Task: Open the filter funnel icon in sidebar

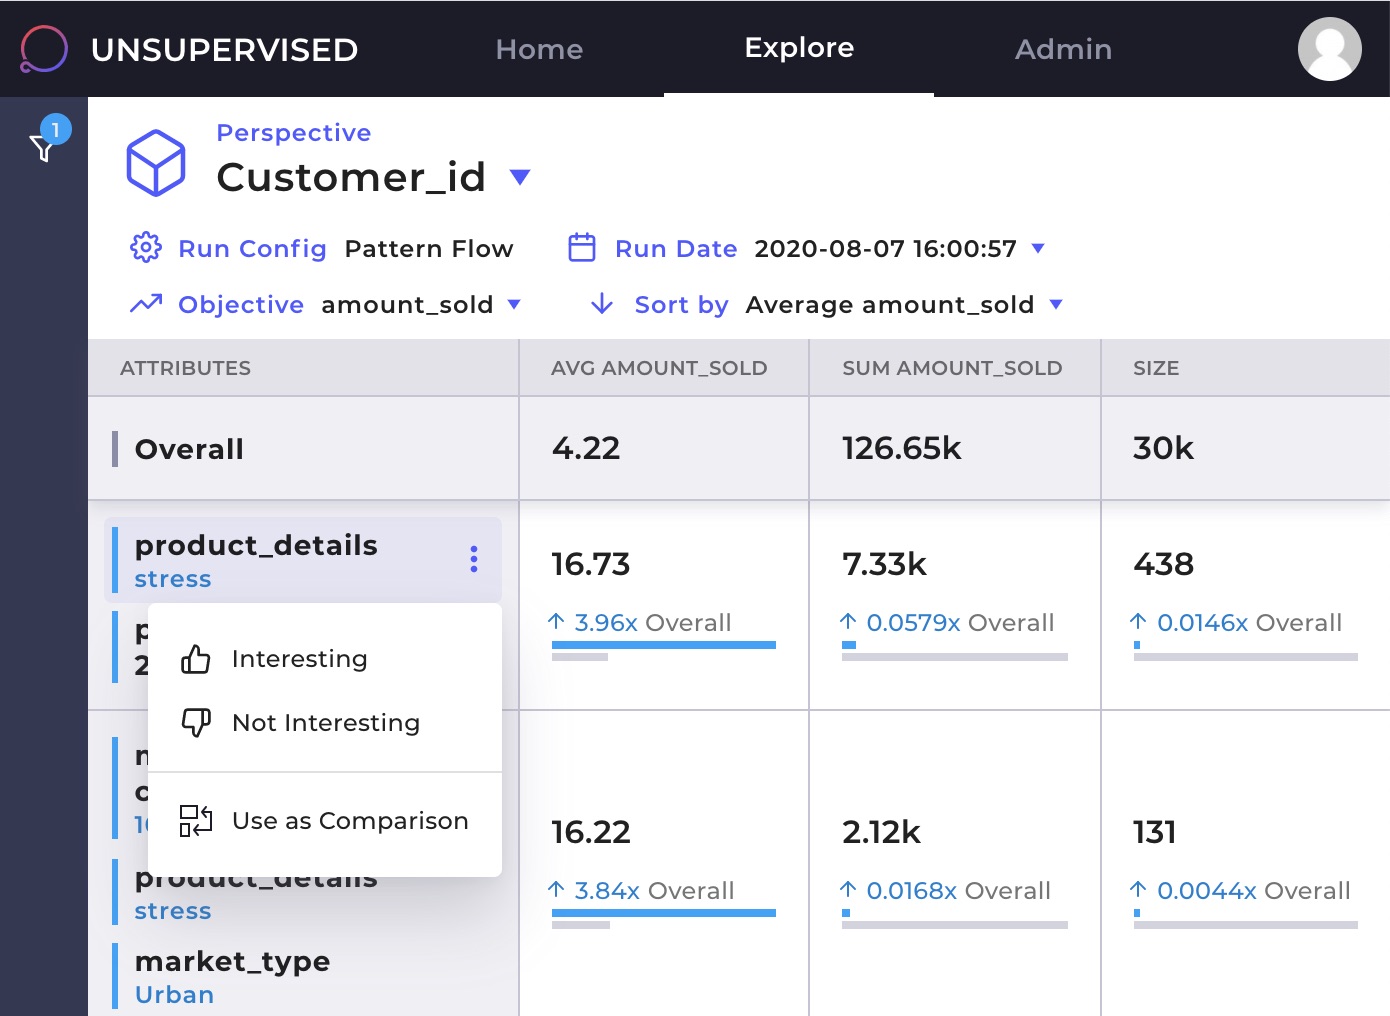Action: point(42,149)
